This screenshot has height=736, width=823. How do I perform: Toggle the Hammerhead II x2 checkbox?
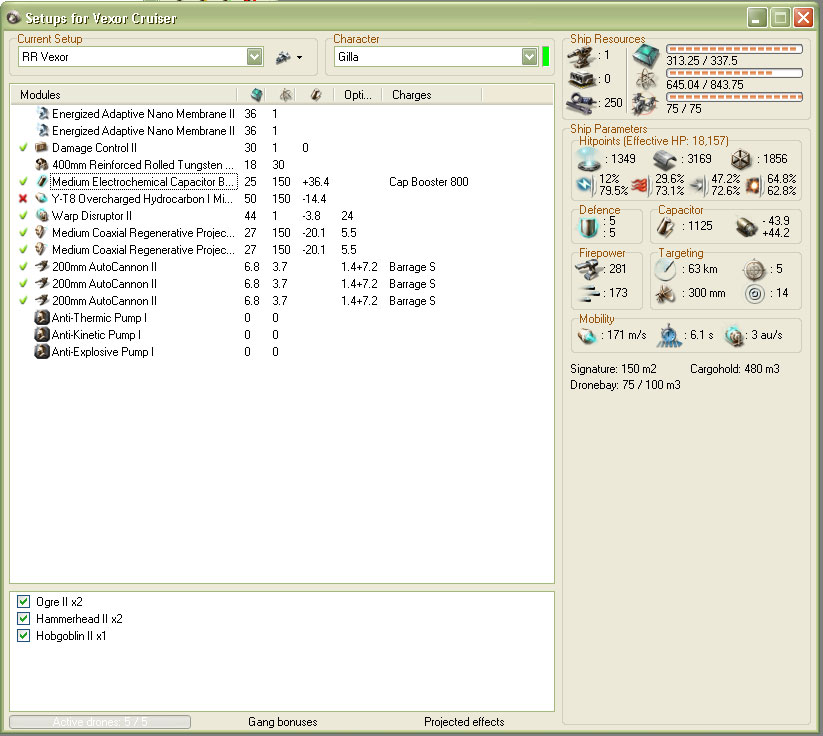24,619
